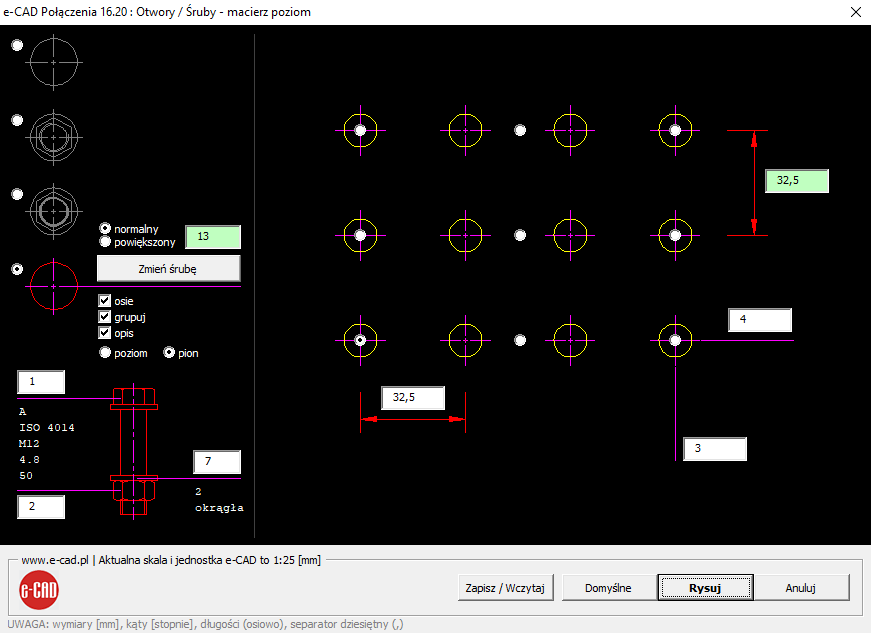Choose the 'normalny' hole size option
The height and width of the screenshot is (633, 871).
pyautogui.click(x=105, y=228)
